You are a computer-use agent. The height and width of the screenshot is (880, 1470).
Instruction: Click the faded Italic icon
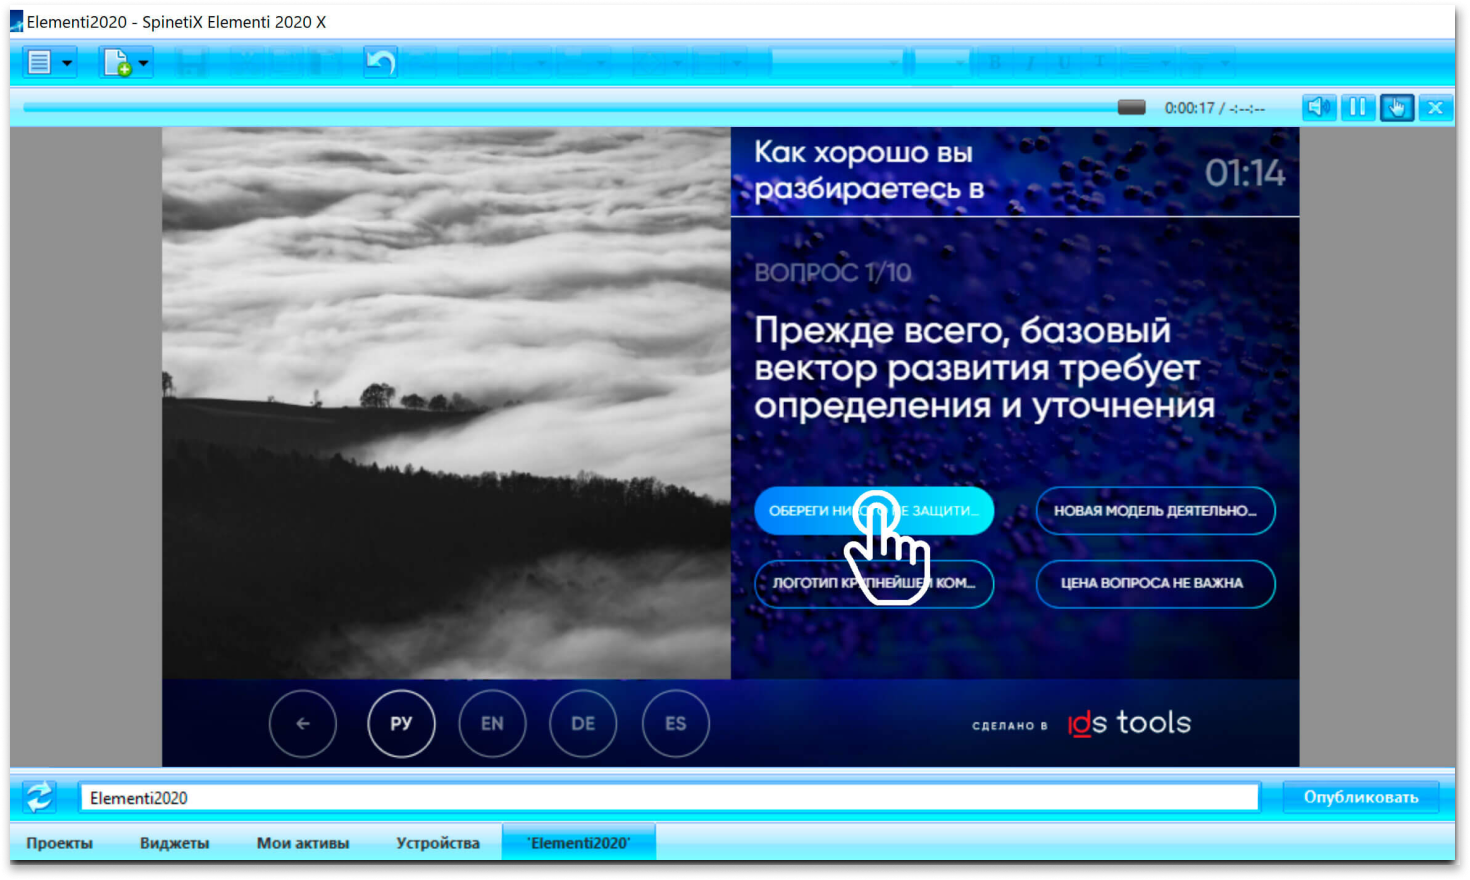(x=1030, y=63)
